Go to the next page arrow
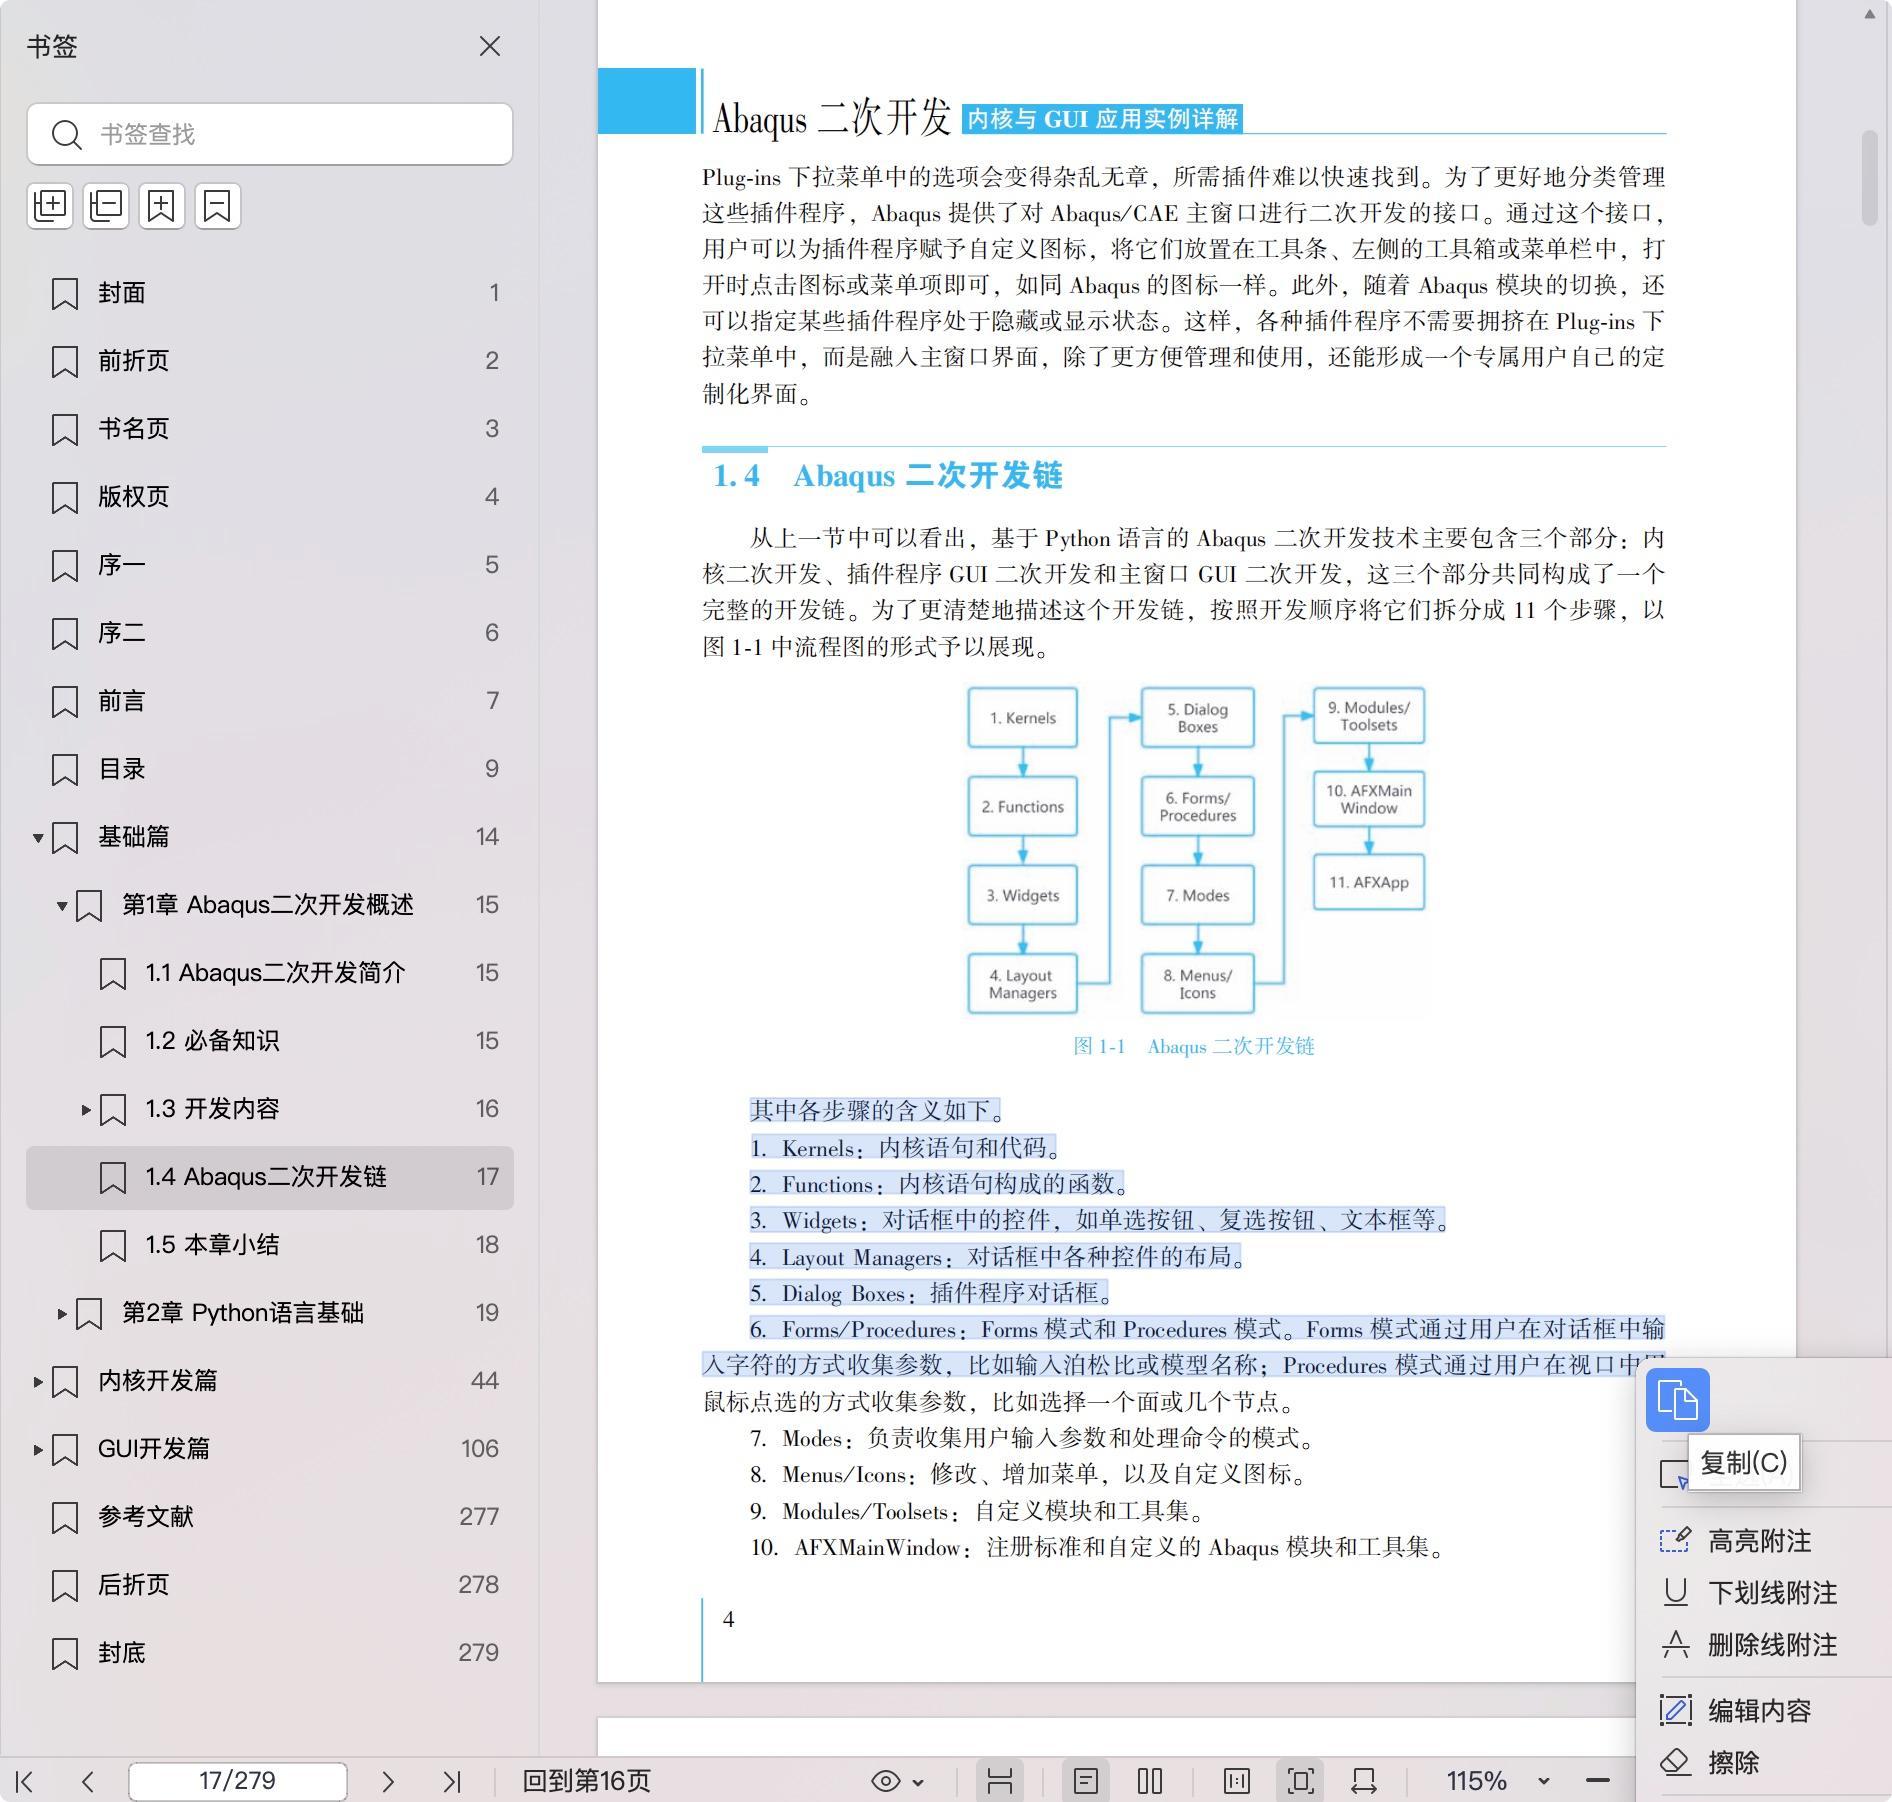This screenshot has height=1802, width=1892. (x=388, y=1781)
